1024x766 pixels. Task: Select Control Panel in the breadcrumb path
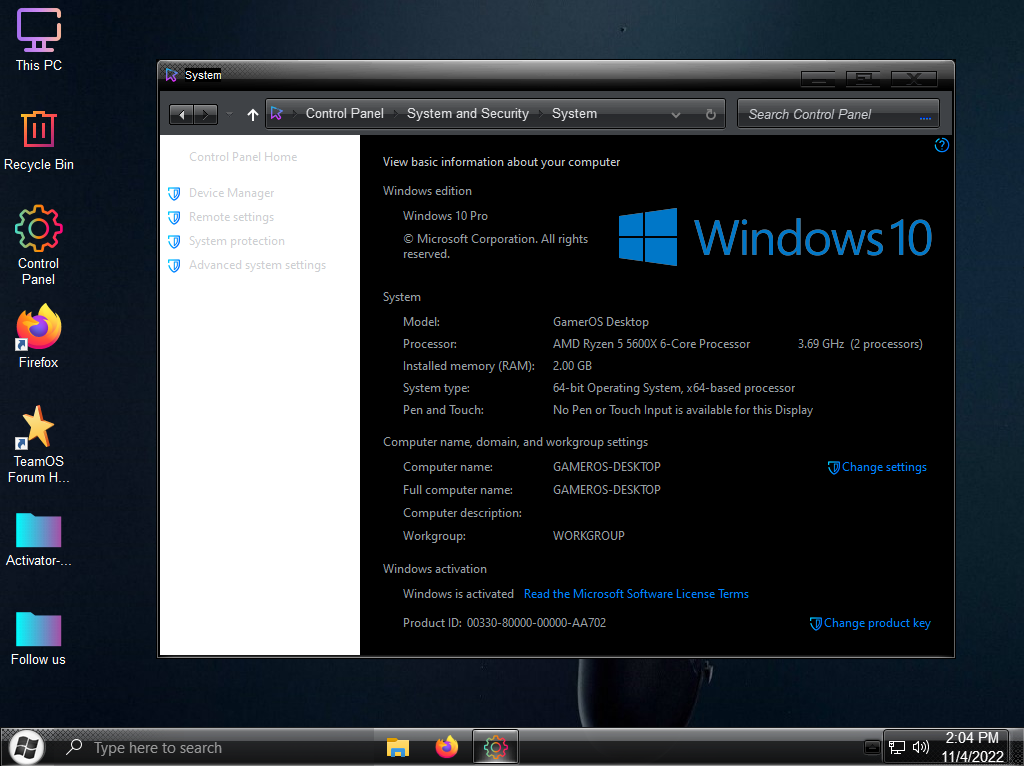click(x=344, y=114)
